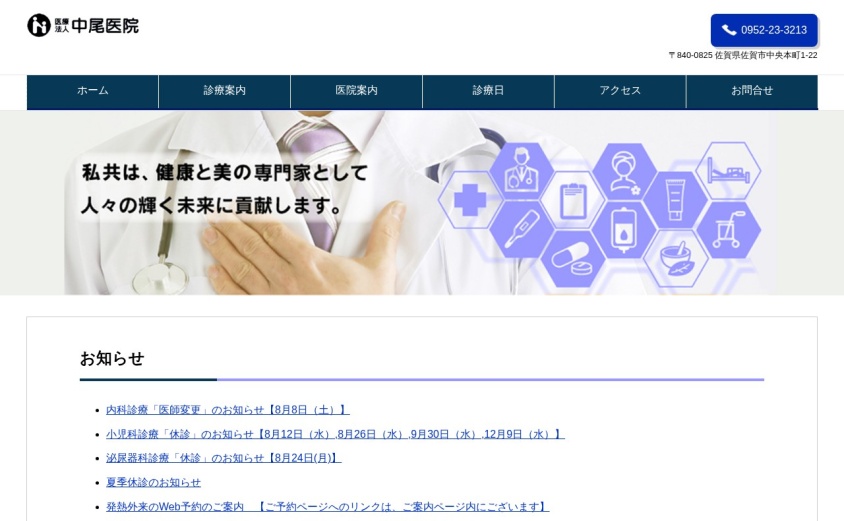Click the cosmetic tube hexagon icon
Screen dimensions: 844x521
click(x=676, y=200)
